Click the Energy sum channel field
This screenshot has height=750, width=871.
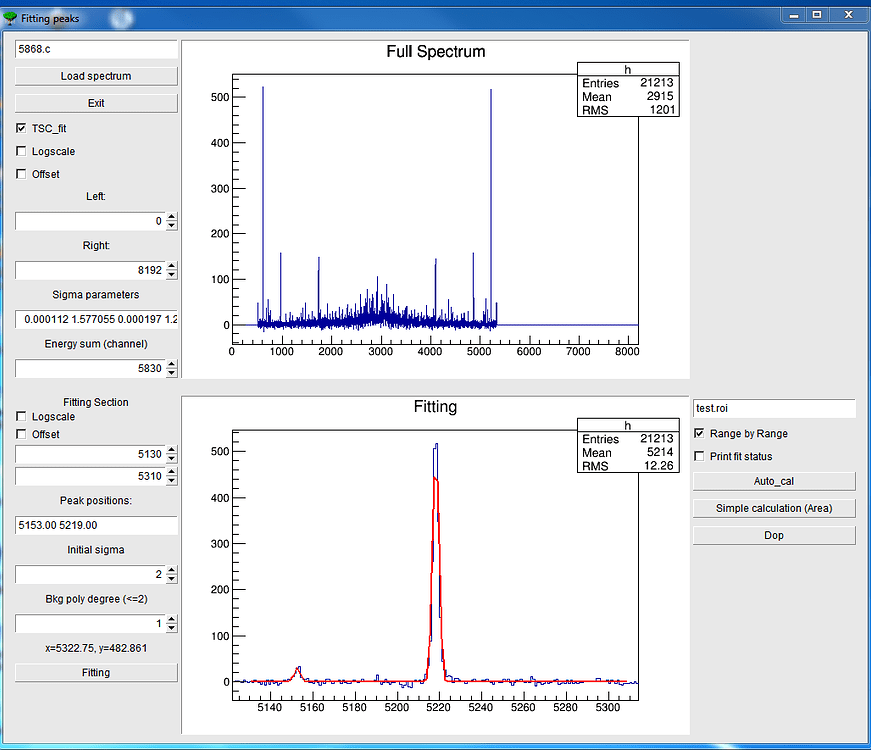[x=90, y=368]
